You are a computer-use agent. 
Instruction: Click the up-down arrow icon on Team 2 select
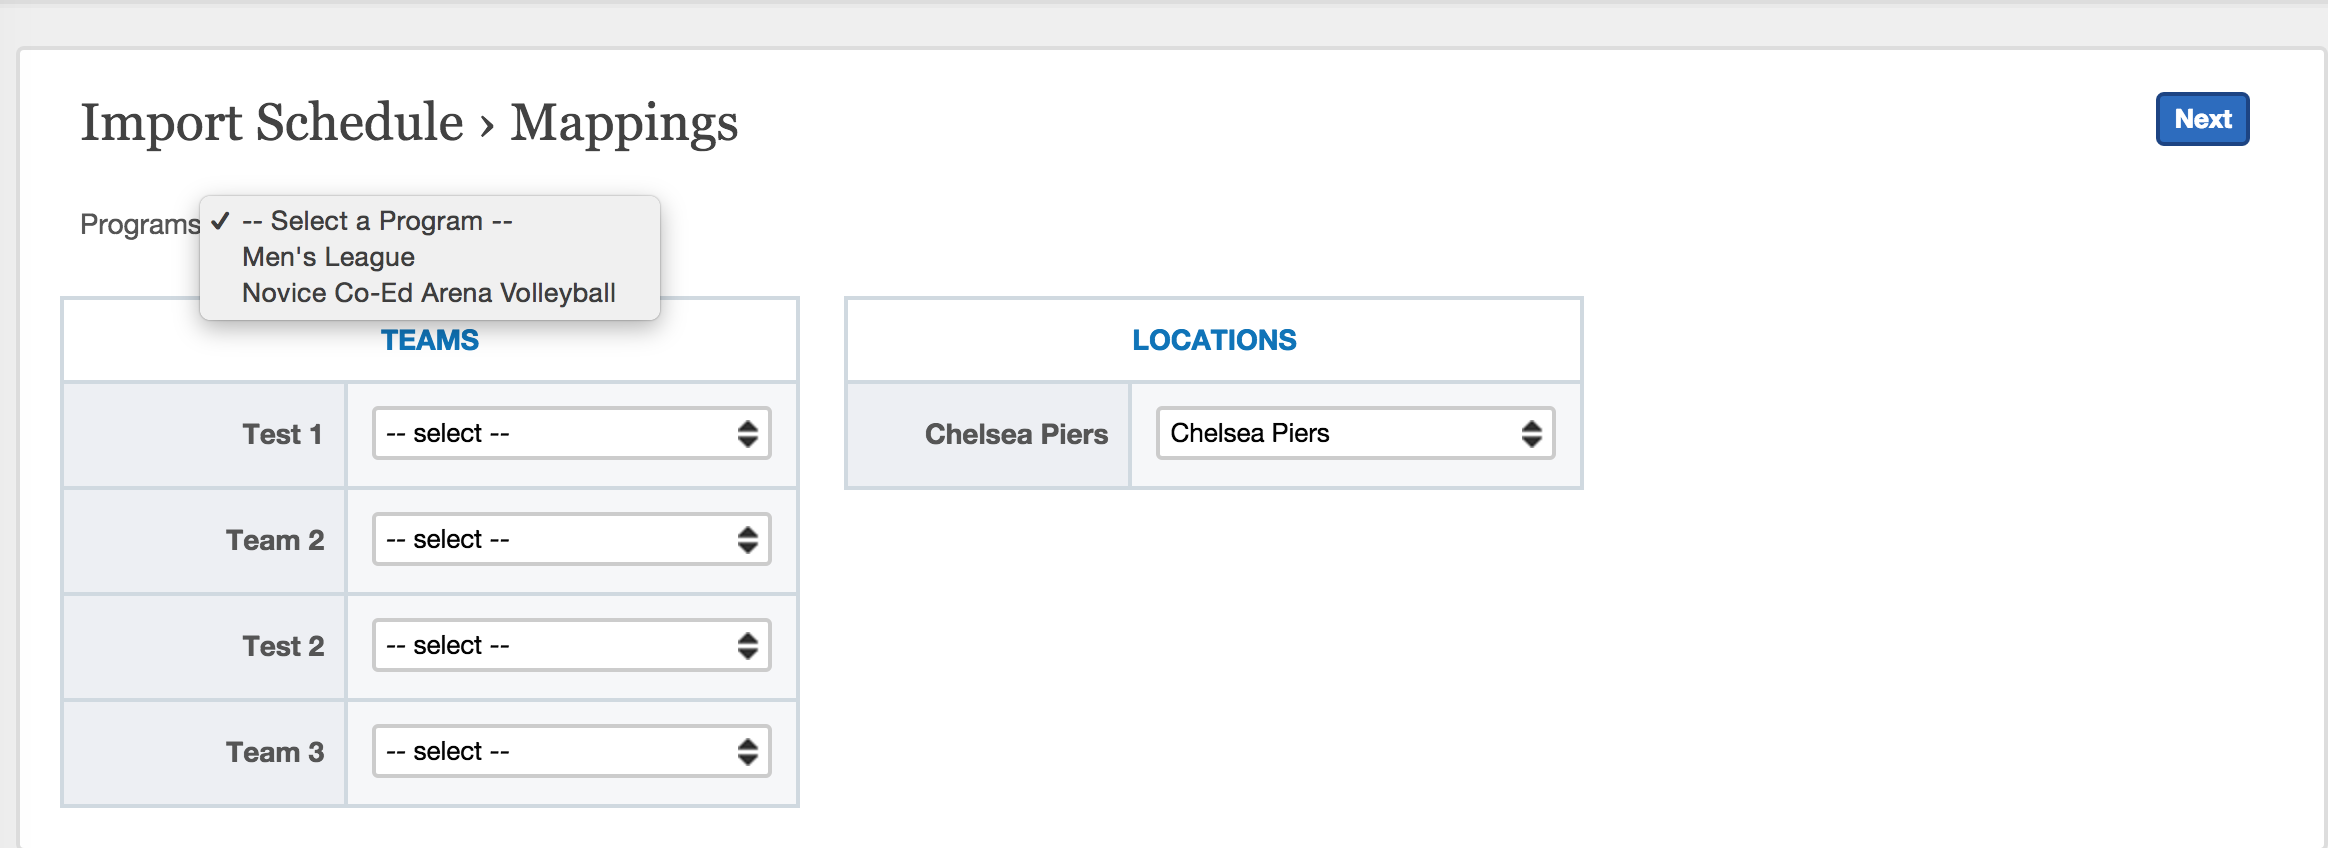tap(748, 539)
